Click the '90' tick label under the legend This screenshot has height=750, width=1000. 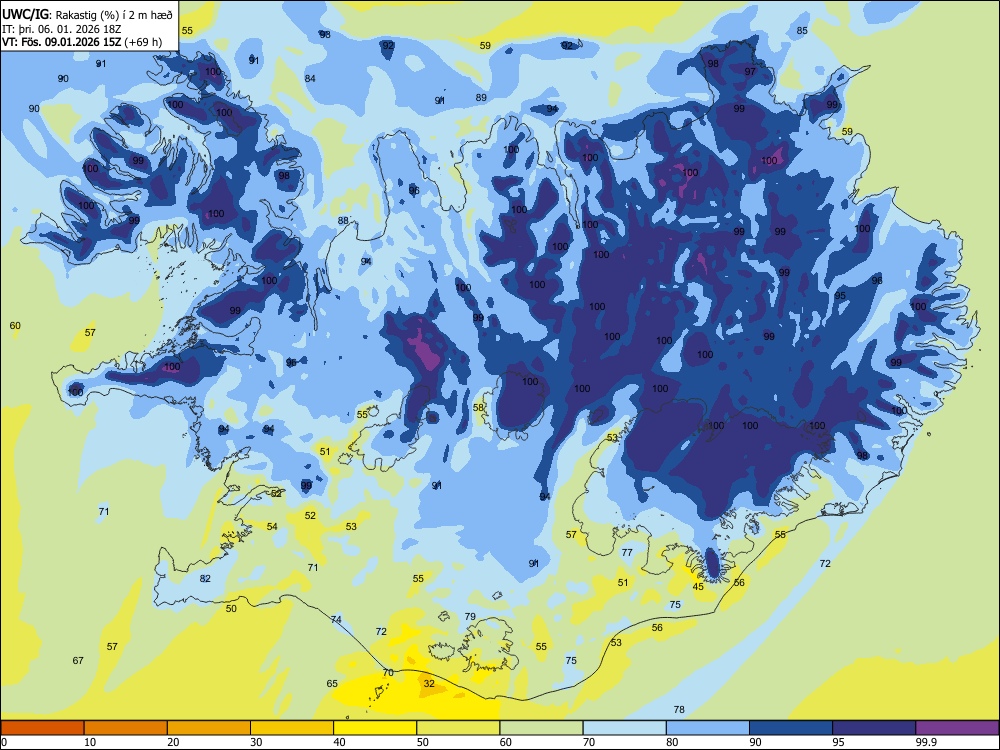pos(755,742)
